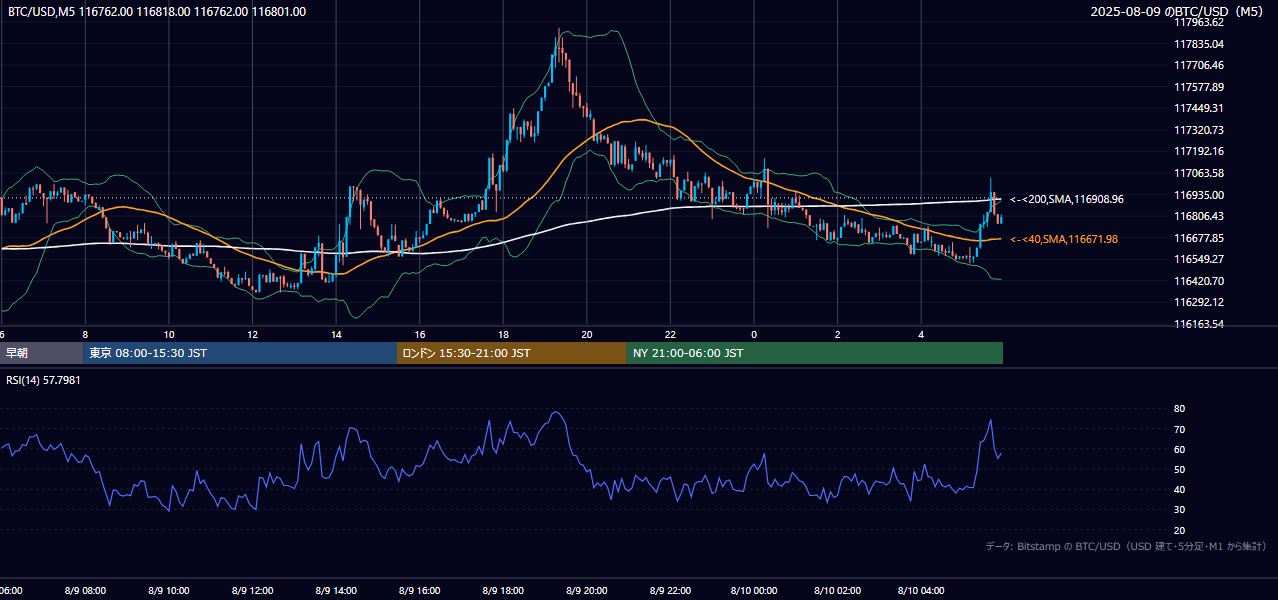Click price axis label 116806.43

pos(1199,216)
